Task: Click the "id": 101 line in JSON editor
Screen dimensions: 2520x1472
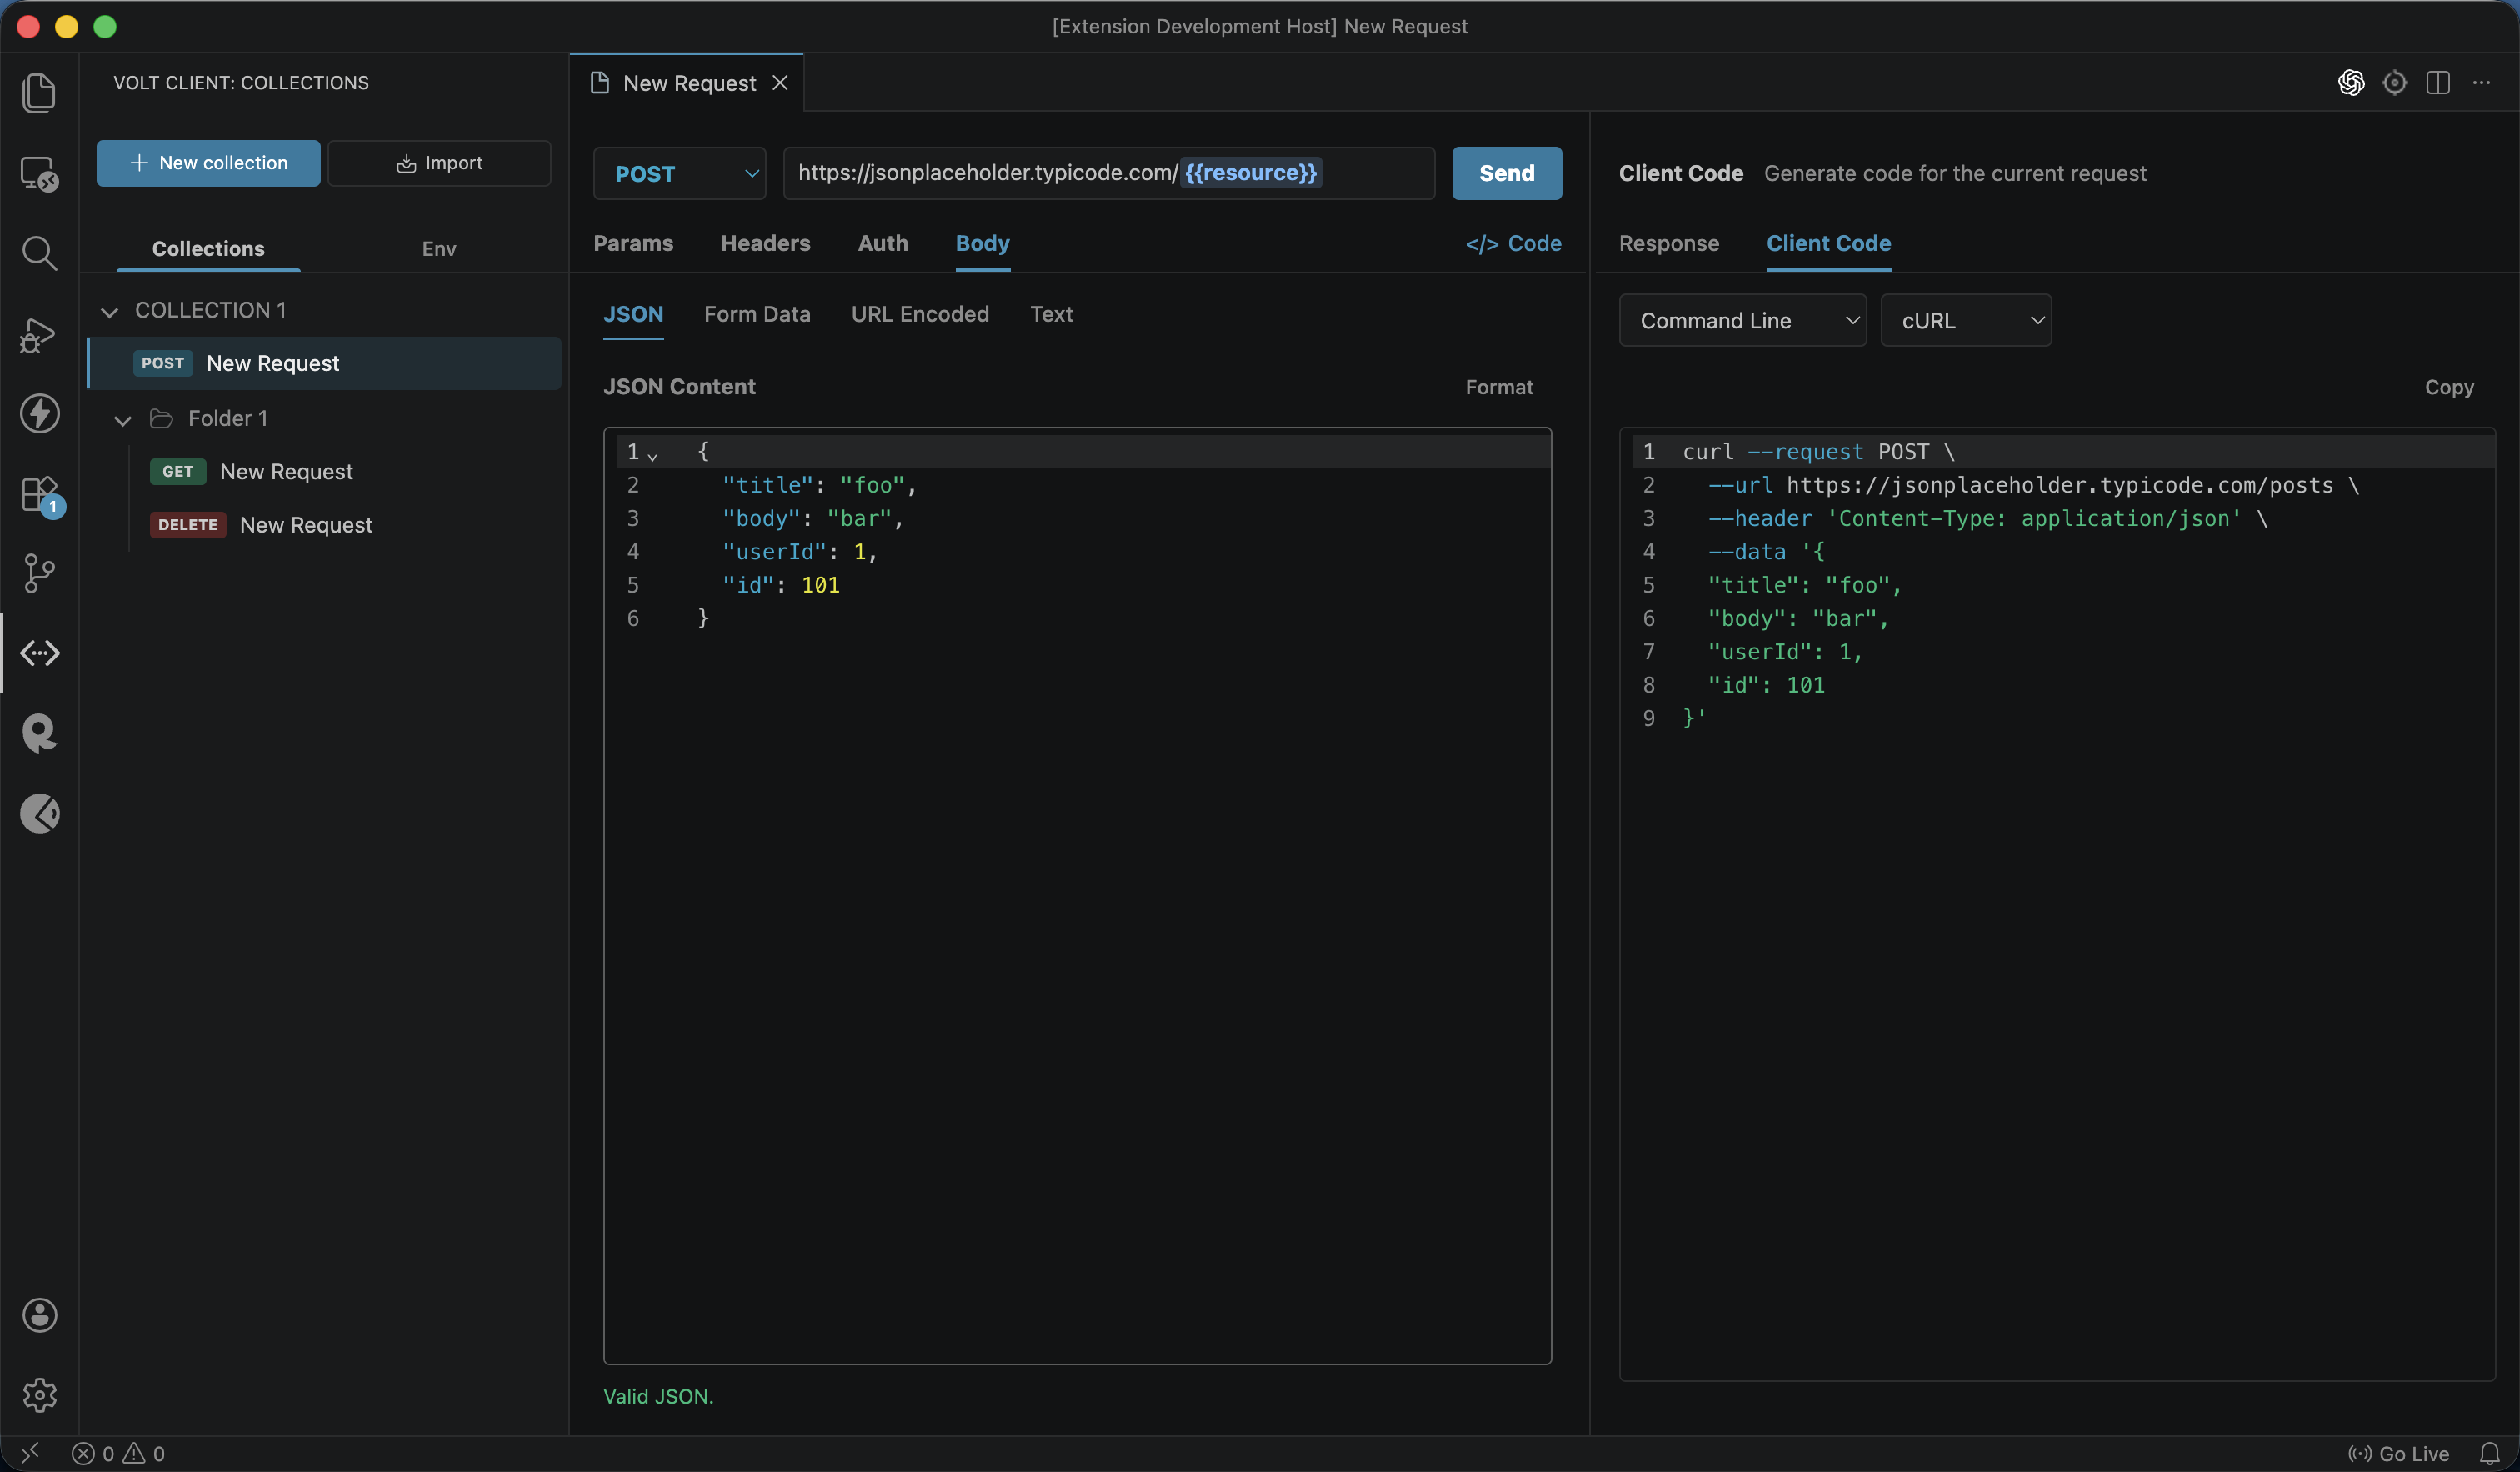Action: (780, 585)
